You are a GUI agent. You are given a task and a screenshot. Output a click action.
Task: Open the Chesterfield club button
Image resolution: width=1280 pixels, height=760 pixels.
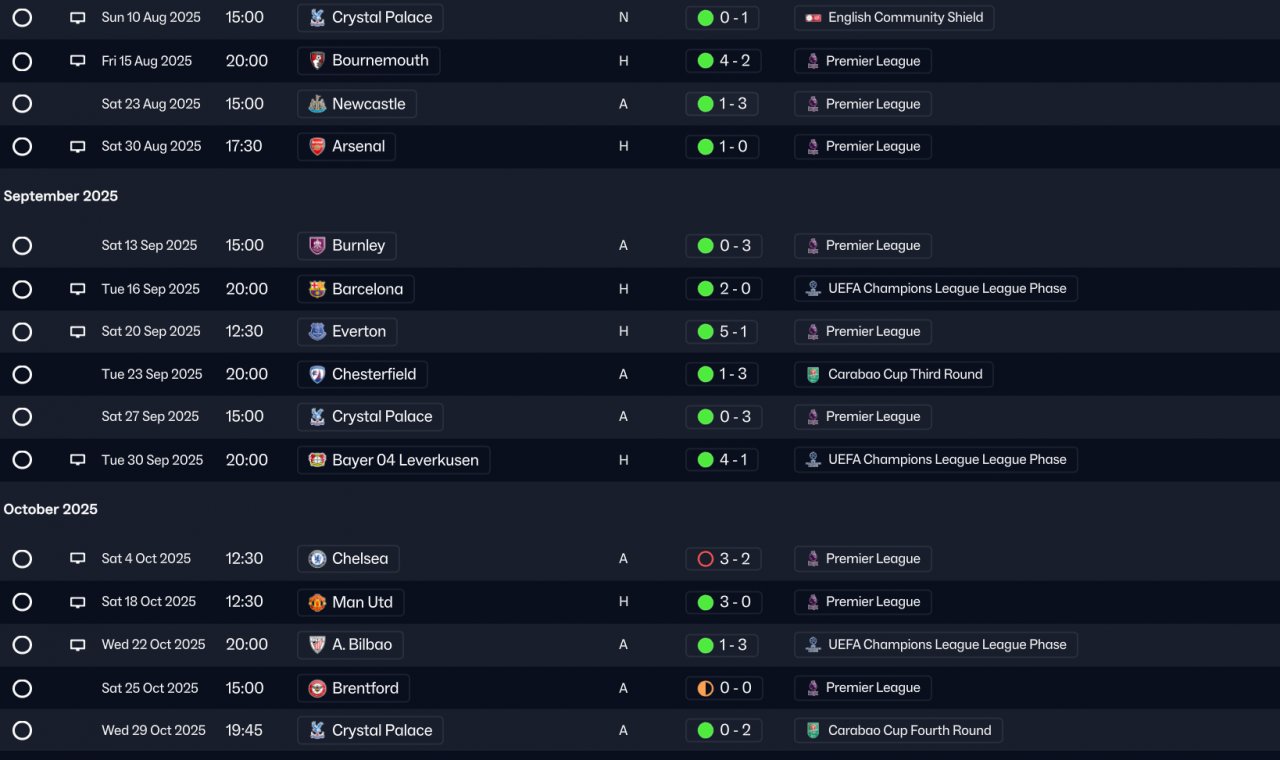(x=362, y=375)
